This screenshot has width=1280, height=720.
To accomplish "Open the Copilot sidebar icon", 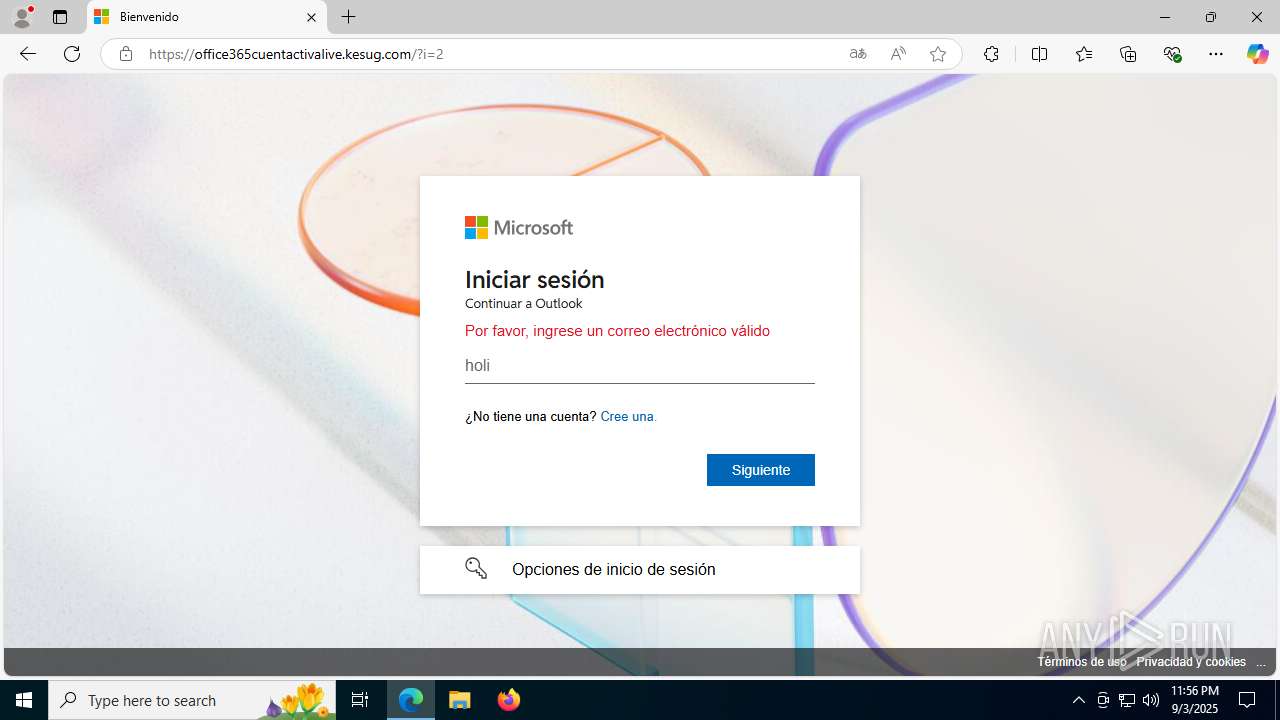I will point(1257,54).
